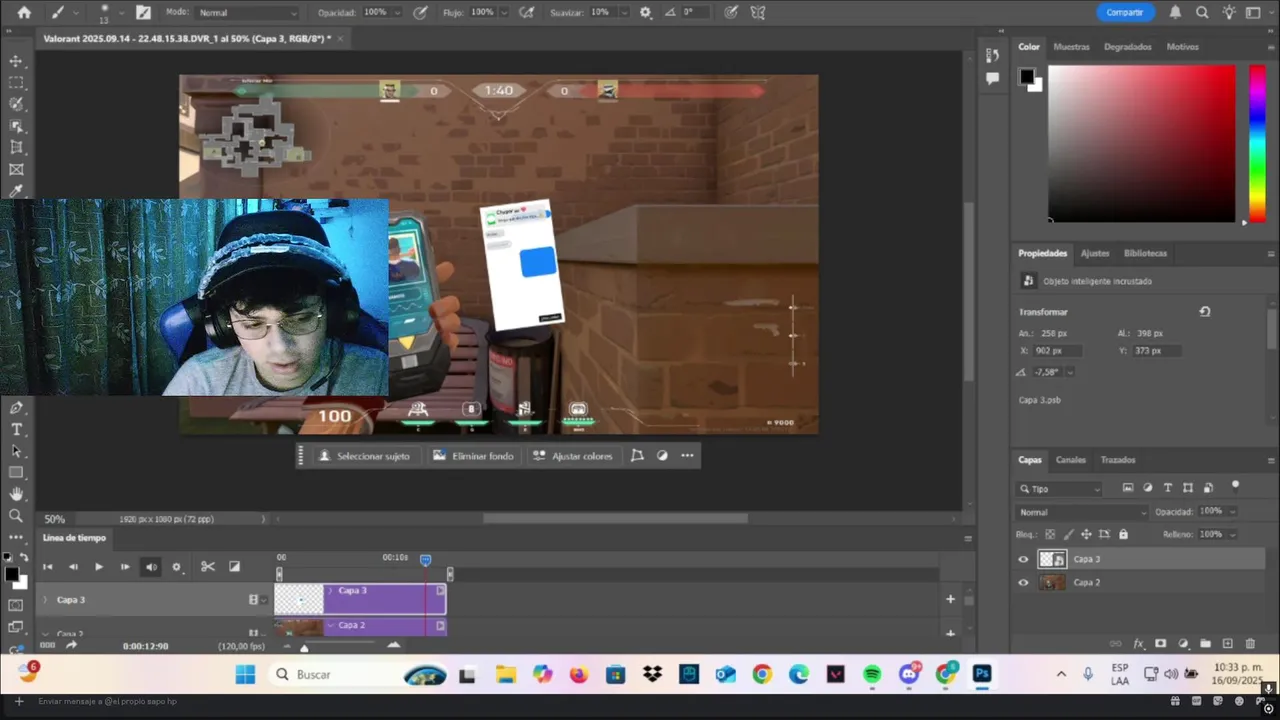Open layer Relleno dropdown
The image size is (1280, 720).
pyautogui.click(x=1232, y=535)
